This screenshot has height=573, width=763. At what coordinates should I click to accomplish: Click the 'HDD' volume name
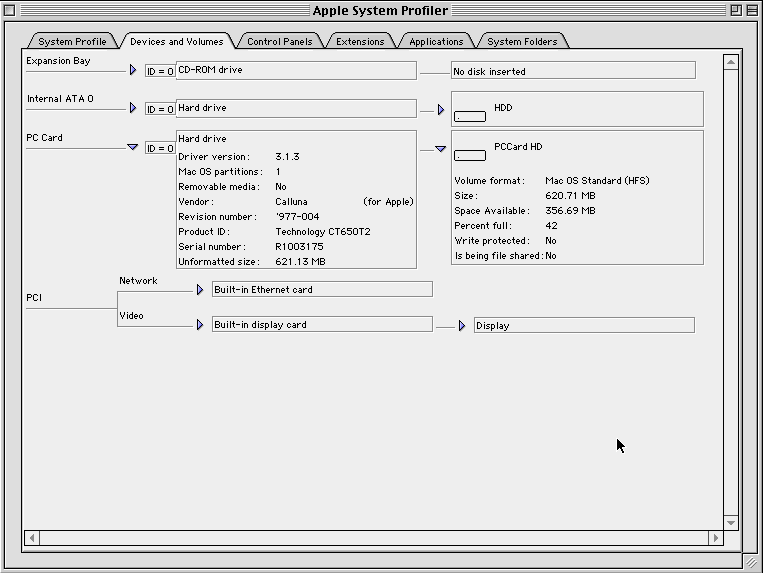click(x=503, y=107)
